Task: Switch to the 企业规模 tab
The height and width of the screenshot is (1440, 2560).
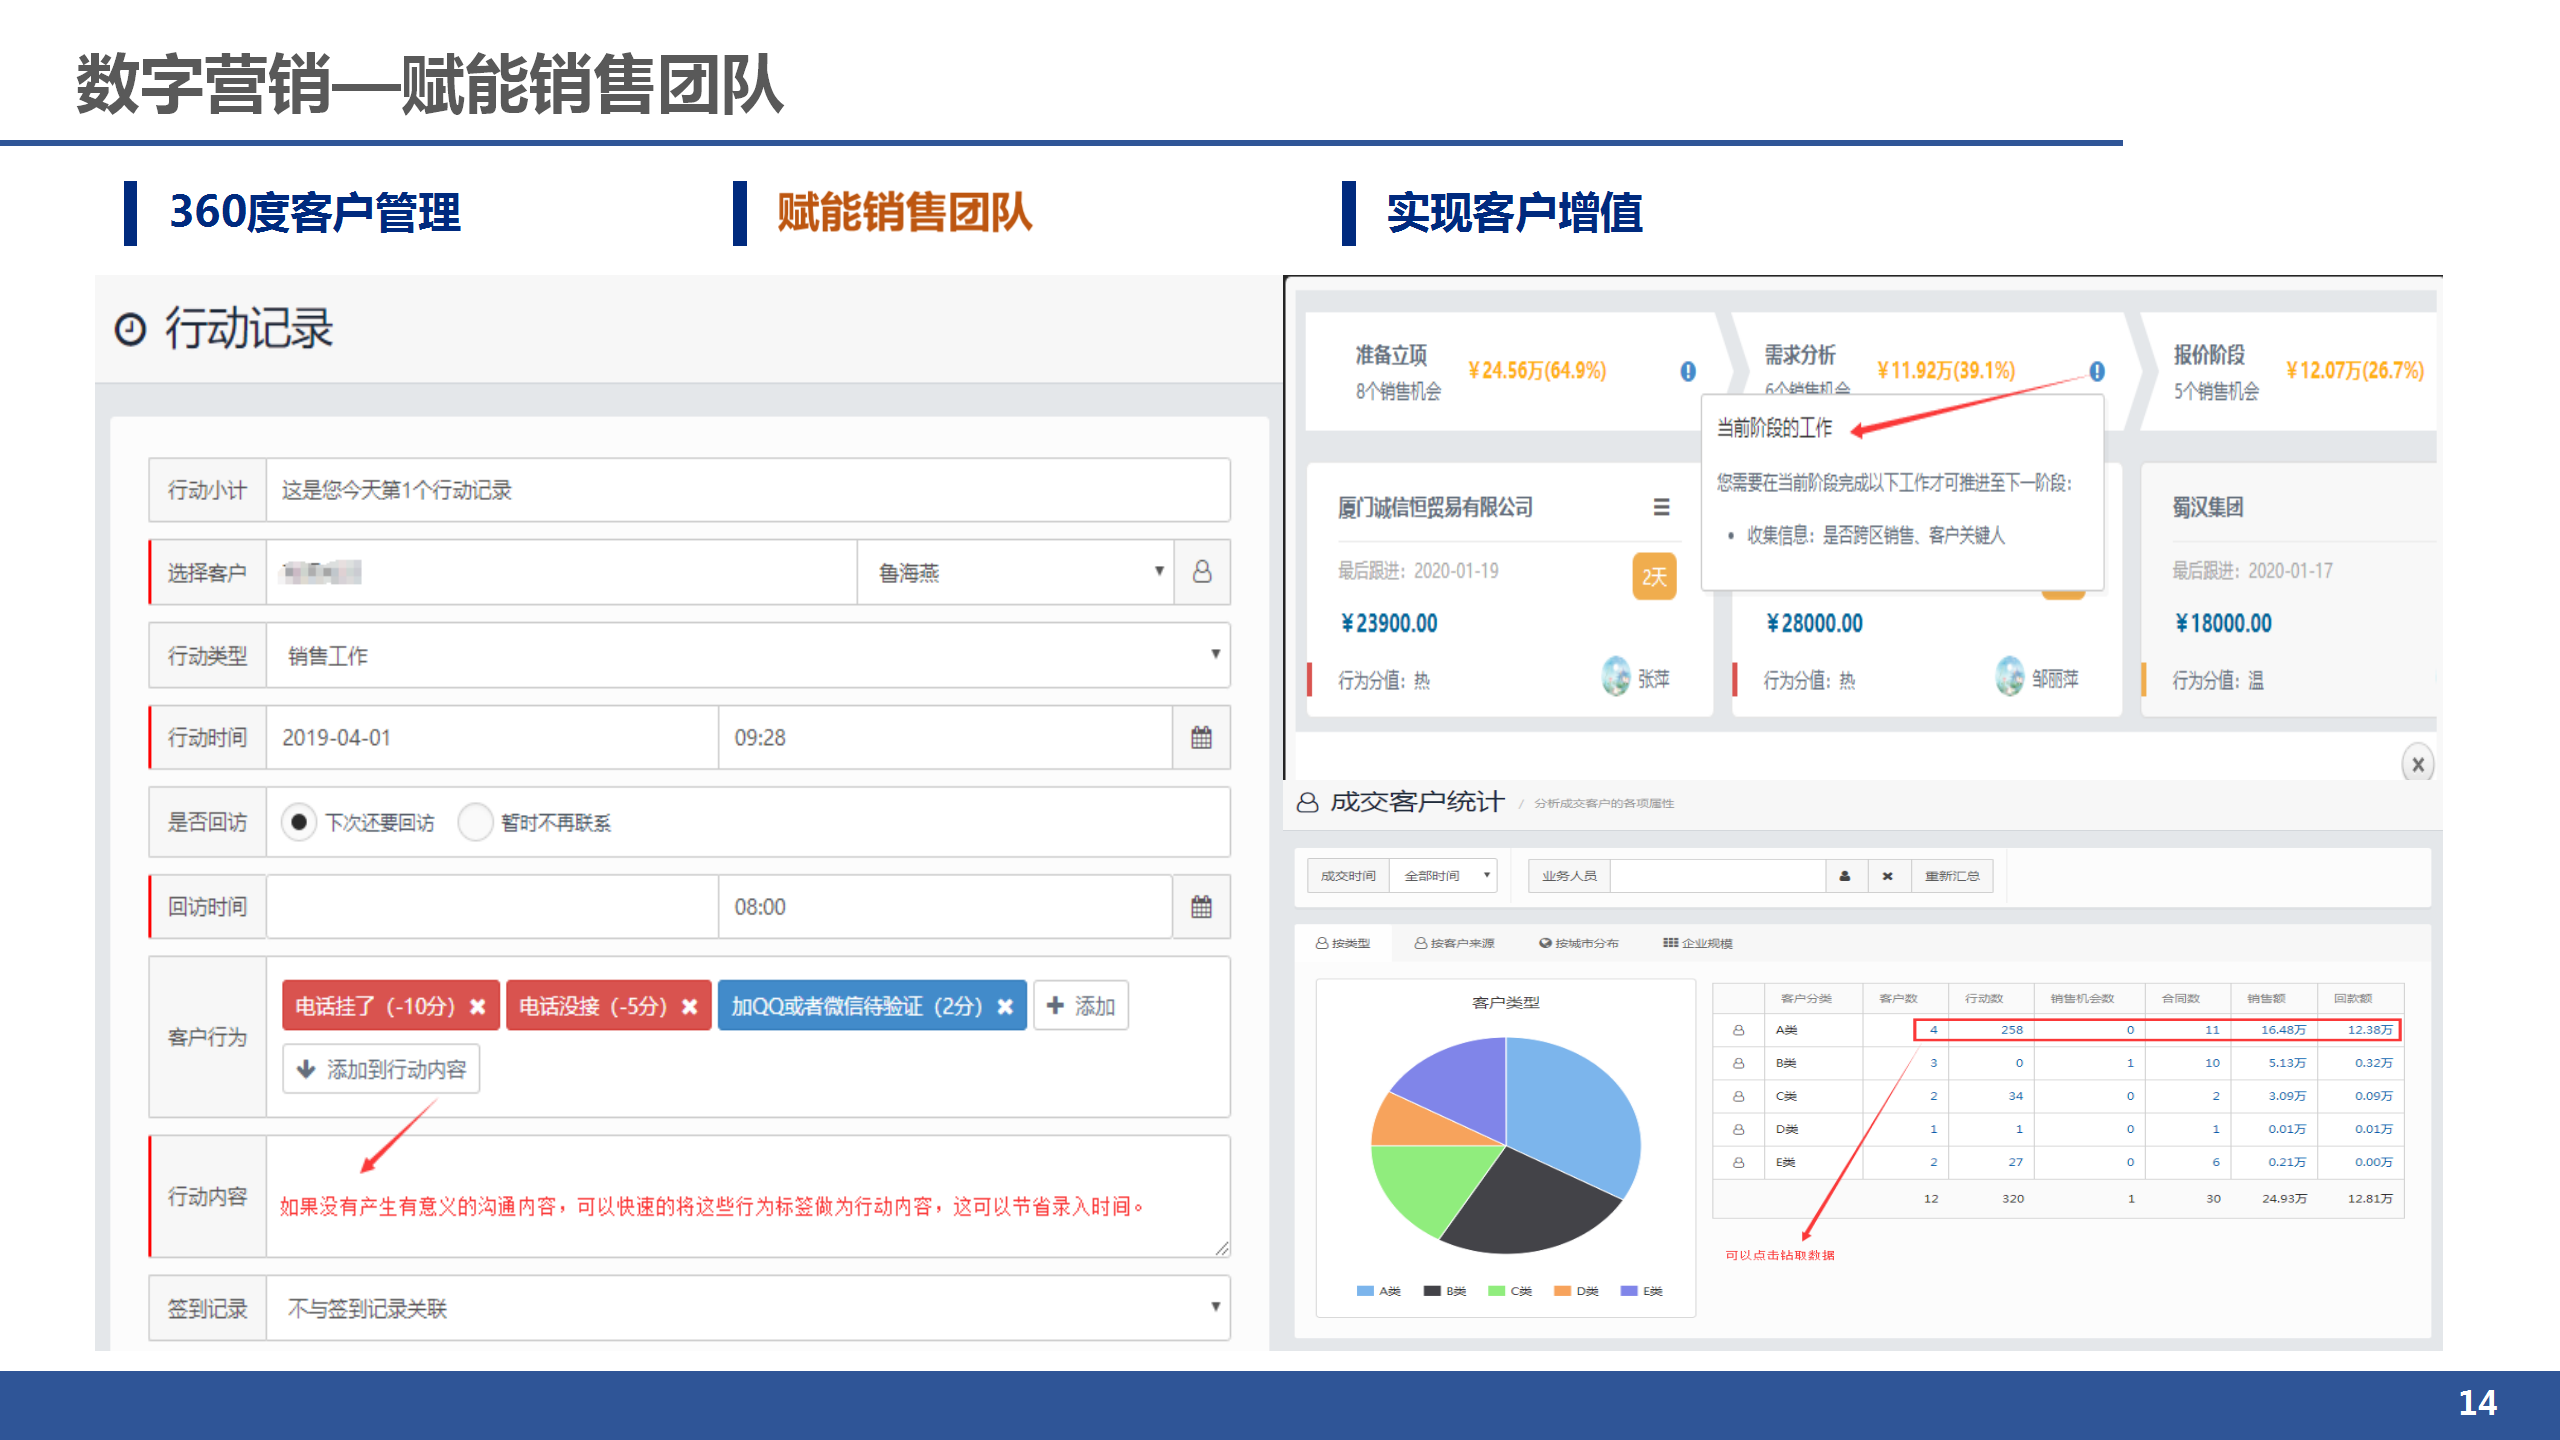Action: click(1697, 943)
